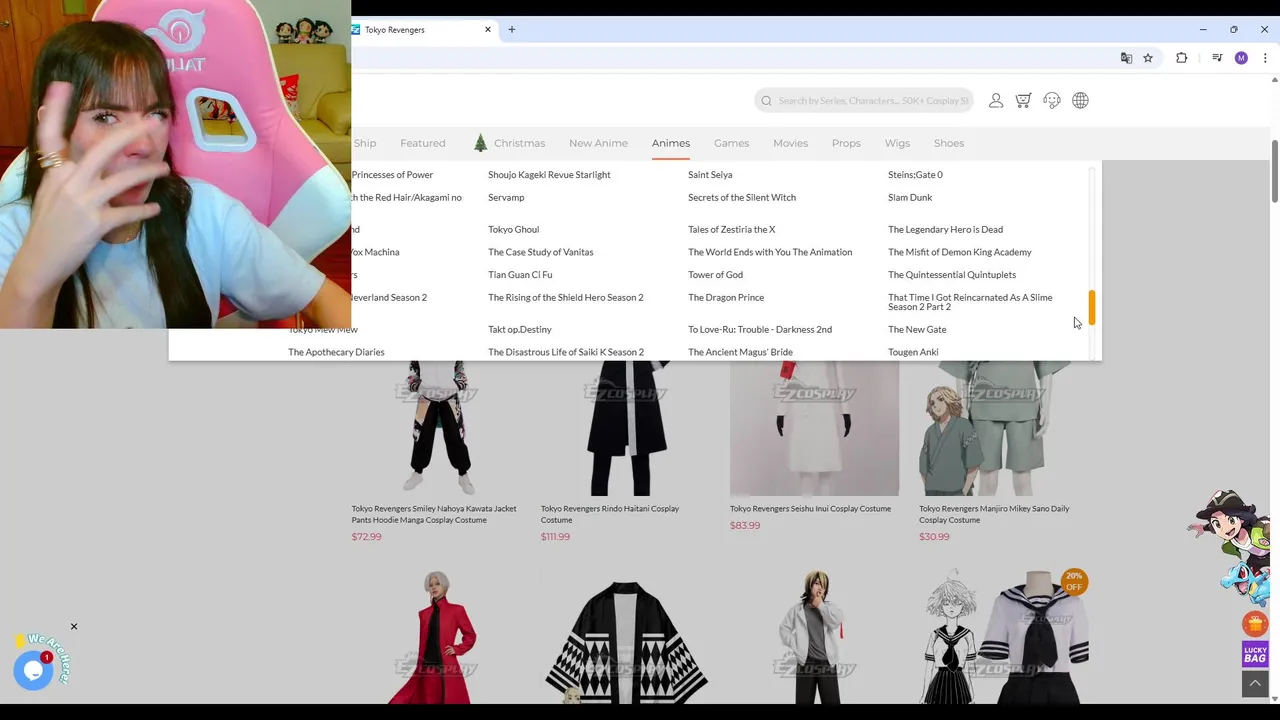The image size is (1280, 720).
Task: Click the orange gift icon on right side
Action: pyautogui.click(x=1255, y=625)
